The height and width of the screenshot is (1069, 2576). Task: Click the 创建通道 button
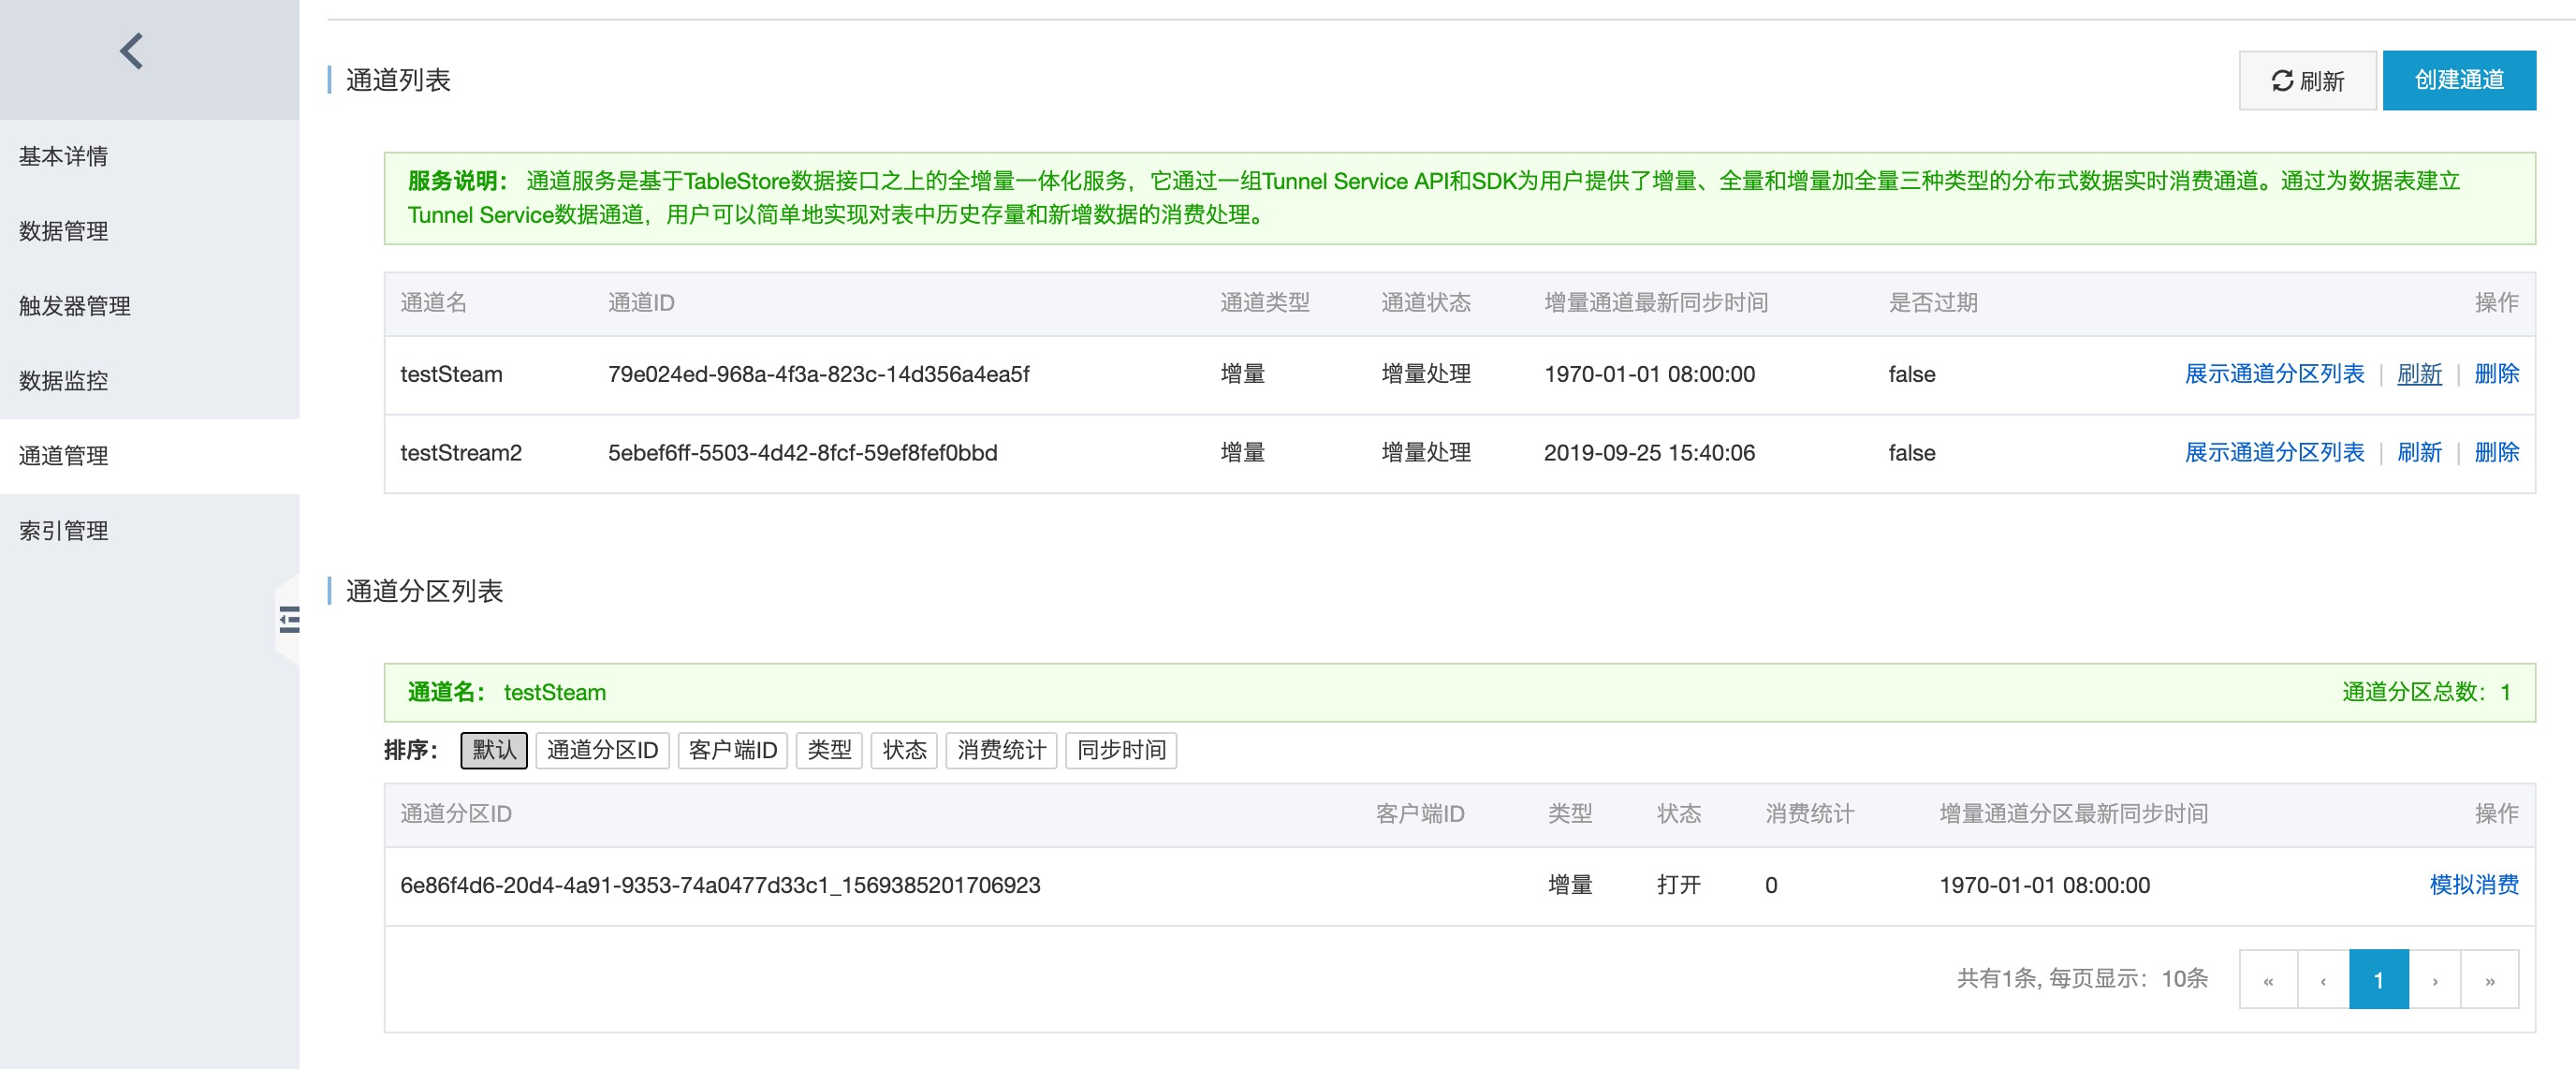[2459, 80]
